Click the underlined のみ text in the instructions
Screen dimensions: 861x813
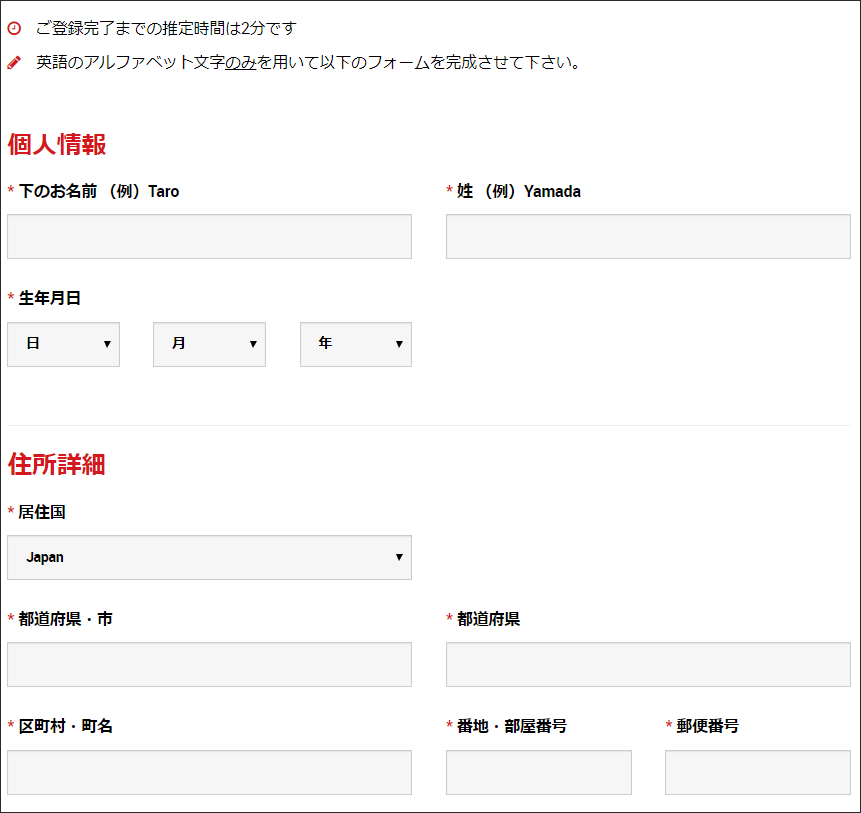[240, 63]
